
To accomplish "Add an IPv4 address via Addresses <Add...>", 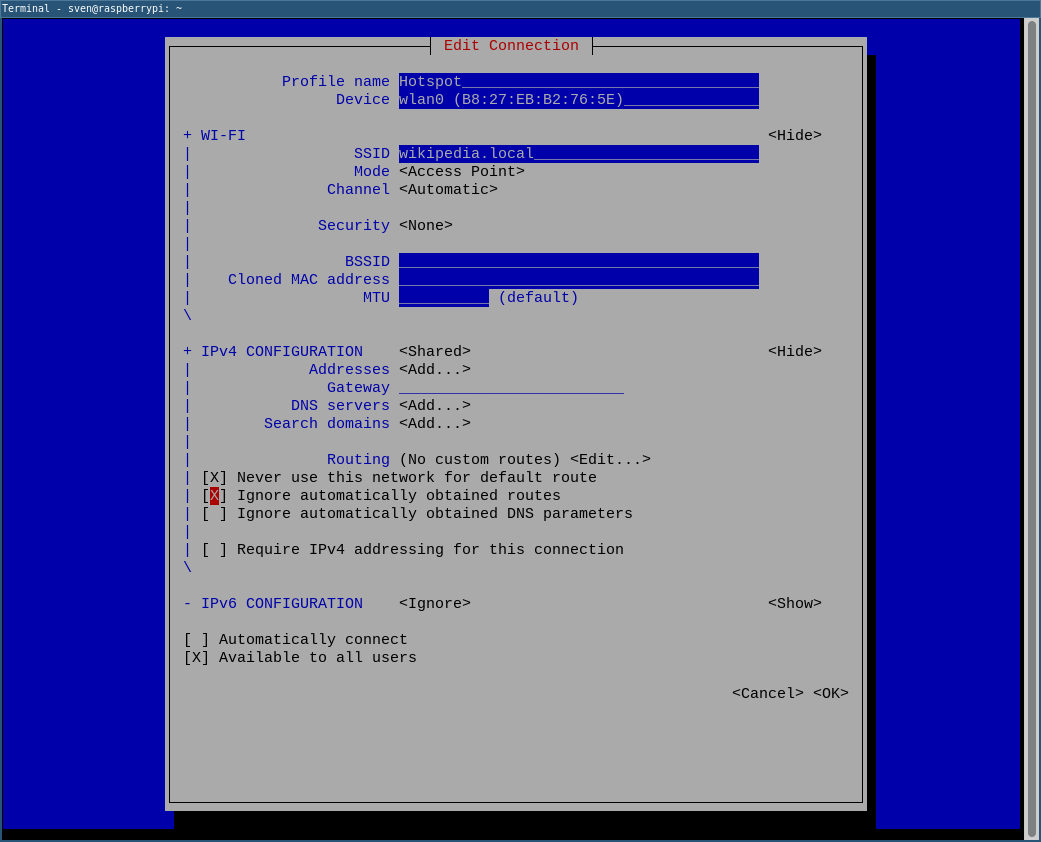I will coord(434,370).
